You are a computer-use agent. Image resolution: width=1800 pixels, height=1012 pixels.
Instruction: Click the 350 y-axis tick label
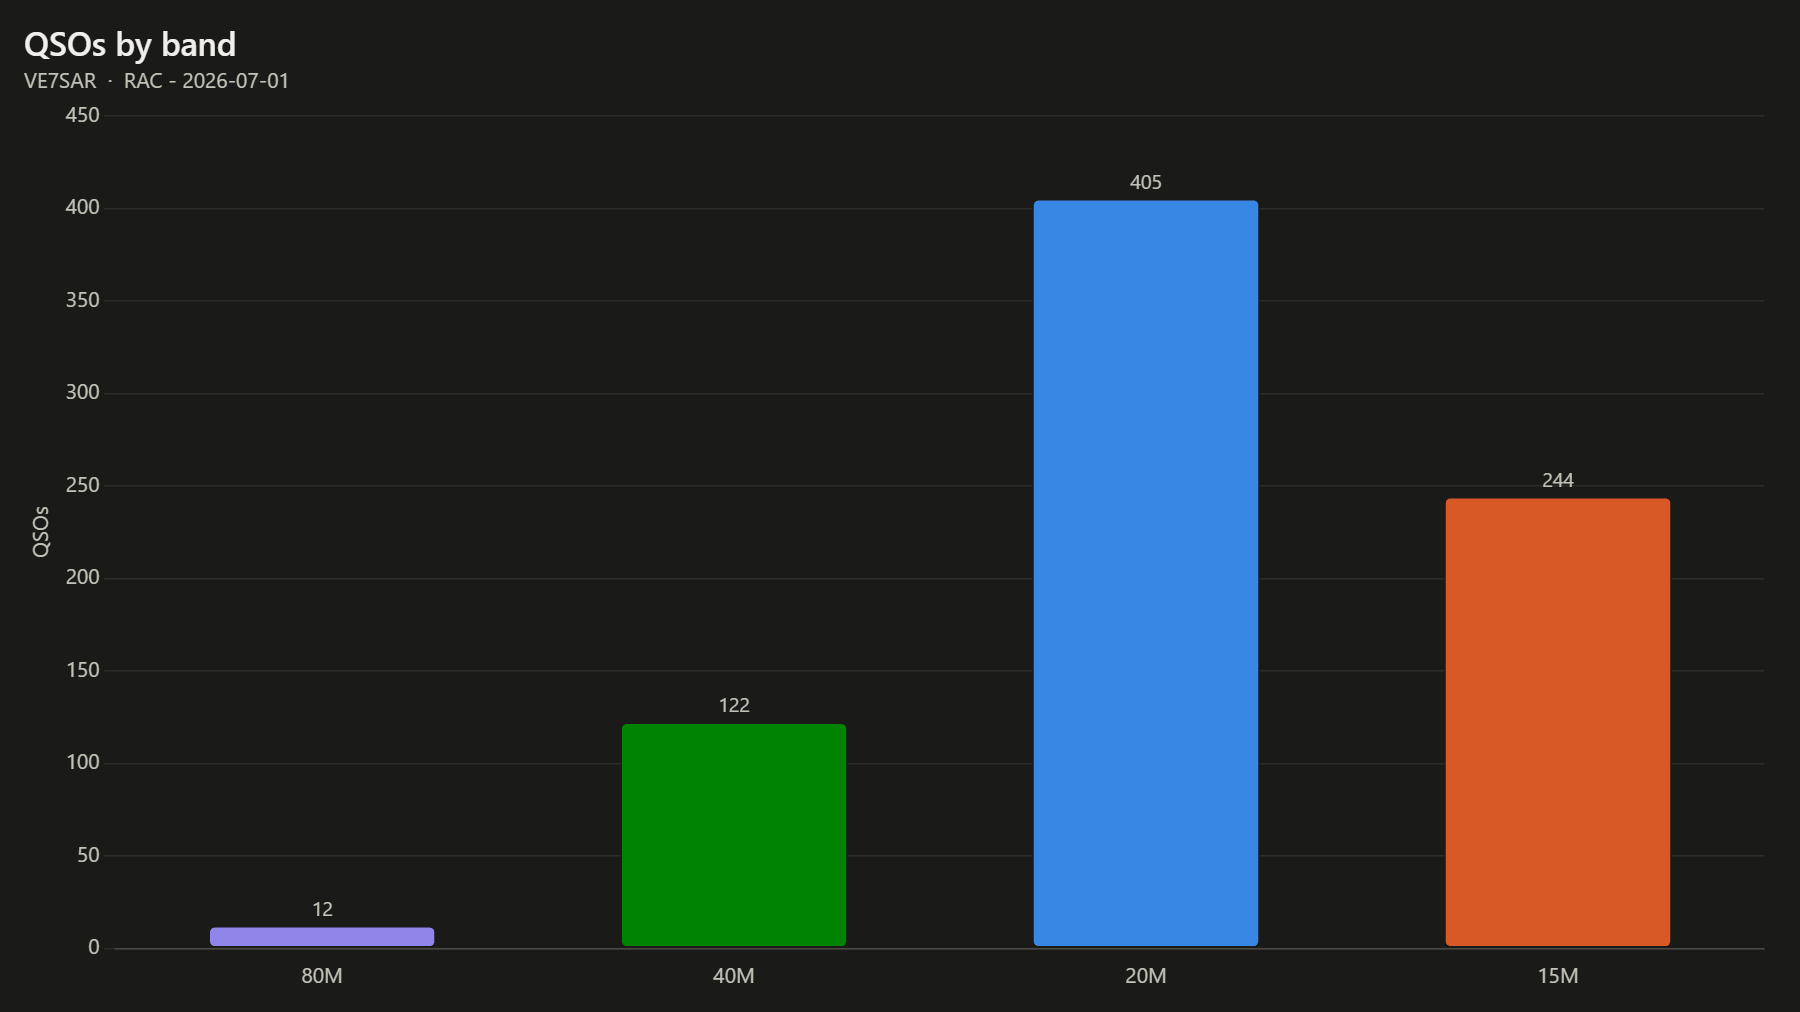(x=82, y=300)
